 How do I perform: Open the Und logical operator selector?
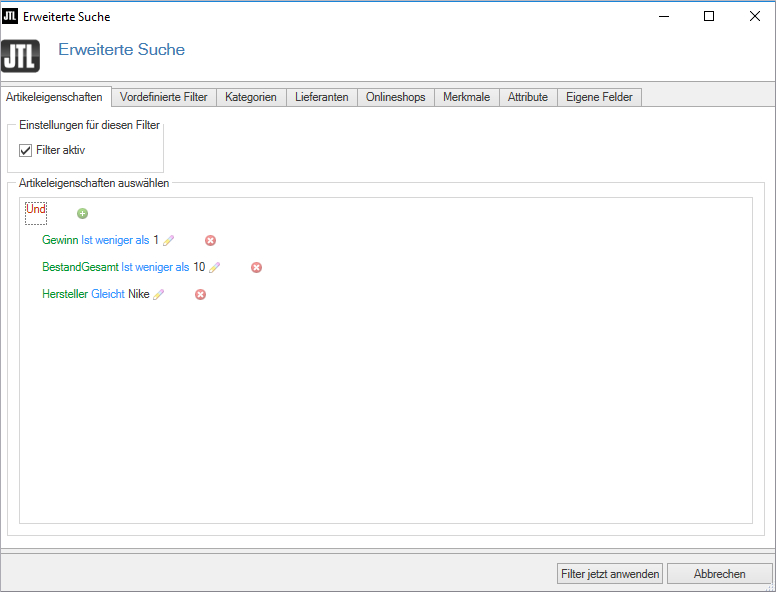(x=36, y=210)
